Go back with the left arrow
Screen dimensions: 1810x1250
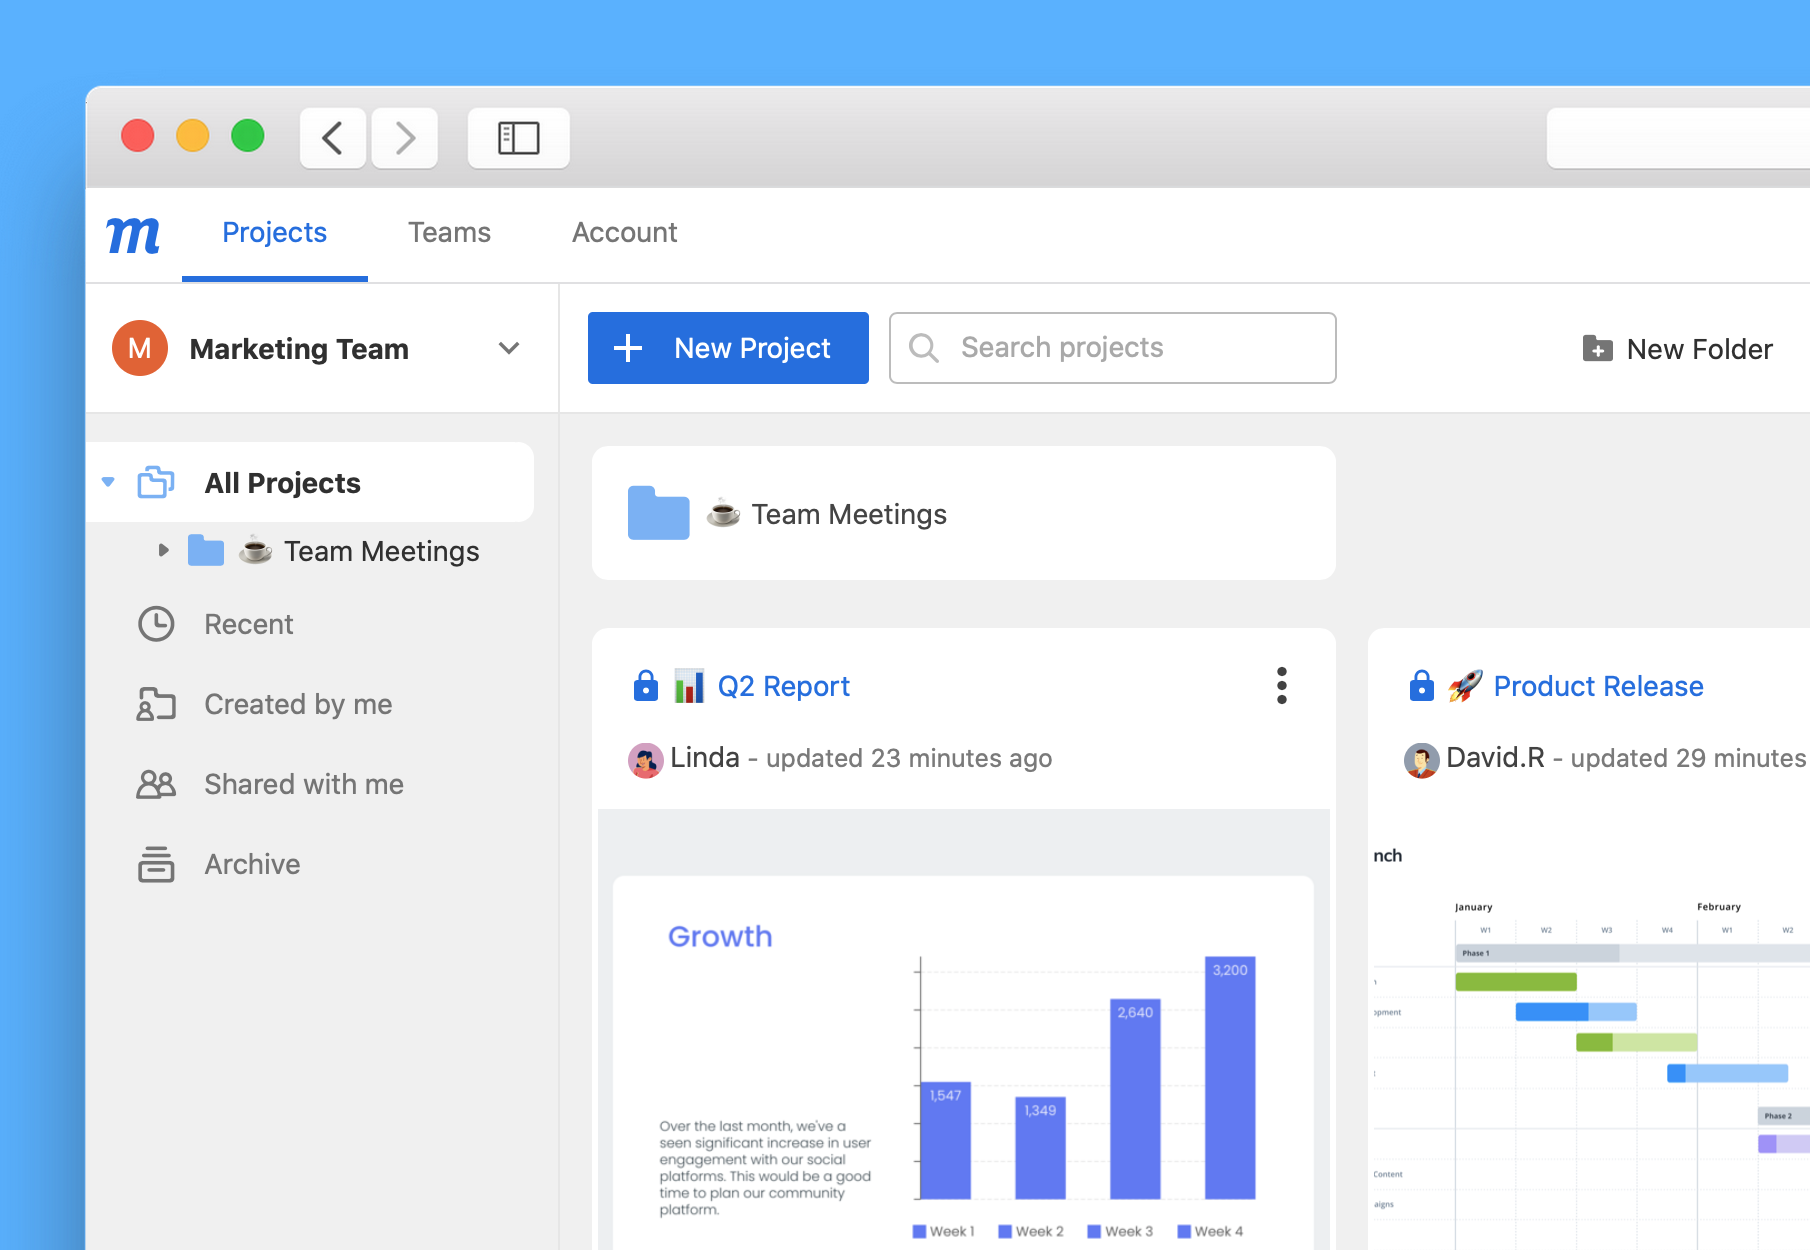(333, 138)
